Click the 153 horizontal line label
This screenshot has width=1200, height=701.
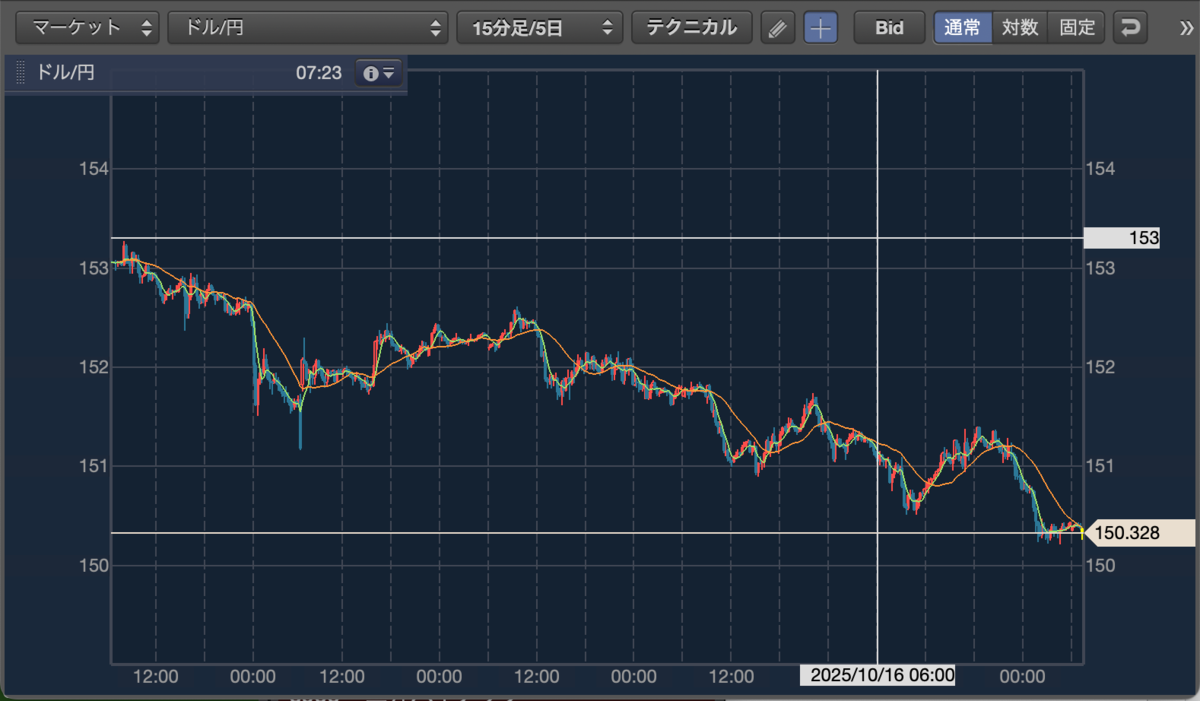pos(1122,238)
